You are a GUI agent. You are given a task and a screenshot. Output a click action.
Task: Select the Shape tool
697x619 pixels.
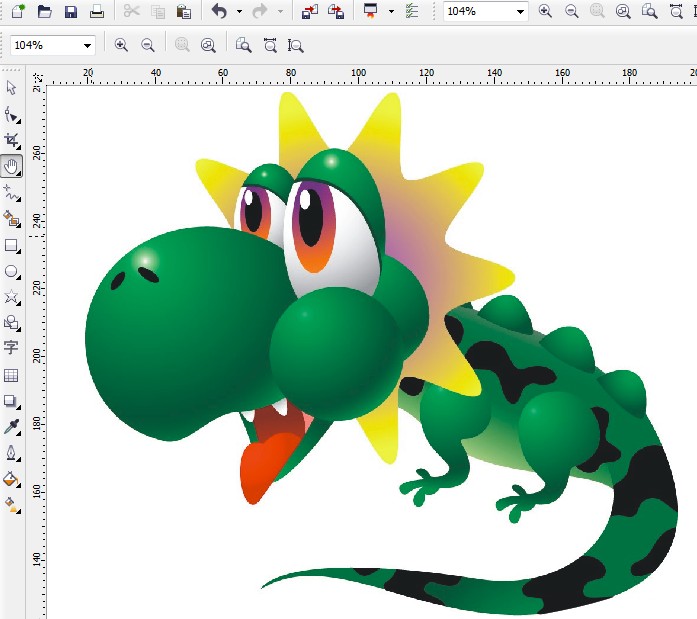(12, 115)
